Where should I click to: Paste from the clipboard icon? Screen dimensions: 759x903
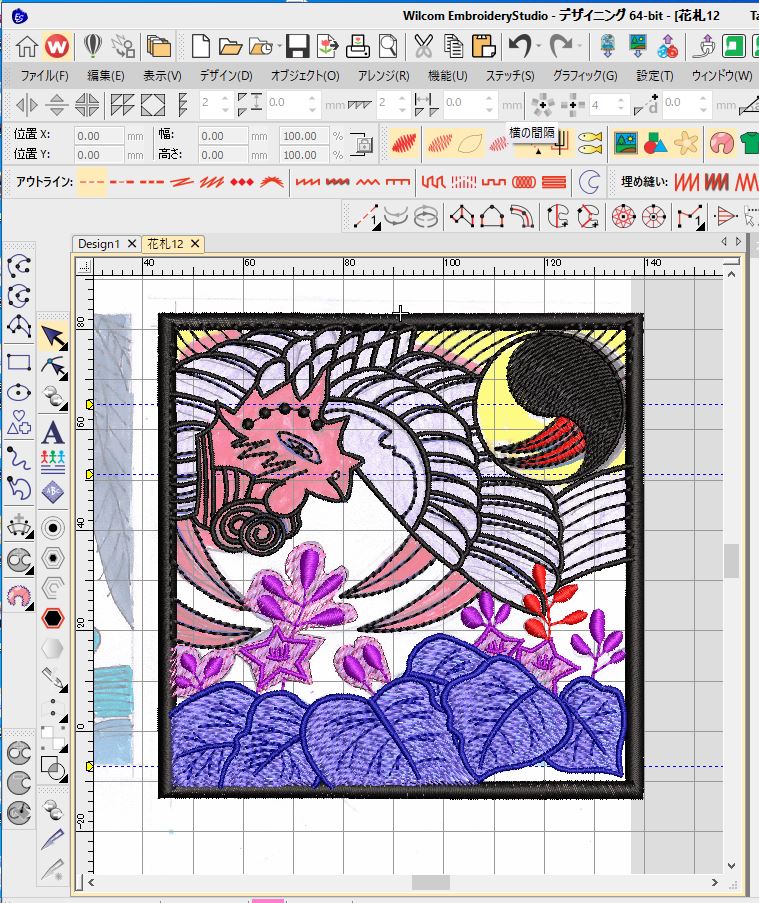(x=484, y=46)
